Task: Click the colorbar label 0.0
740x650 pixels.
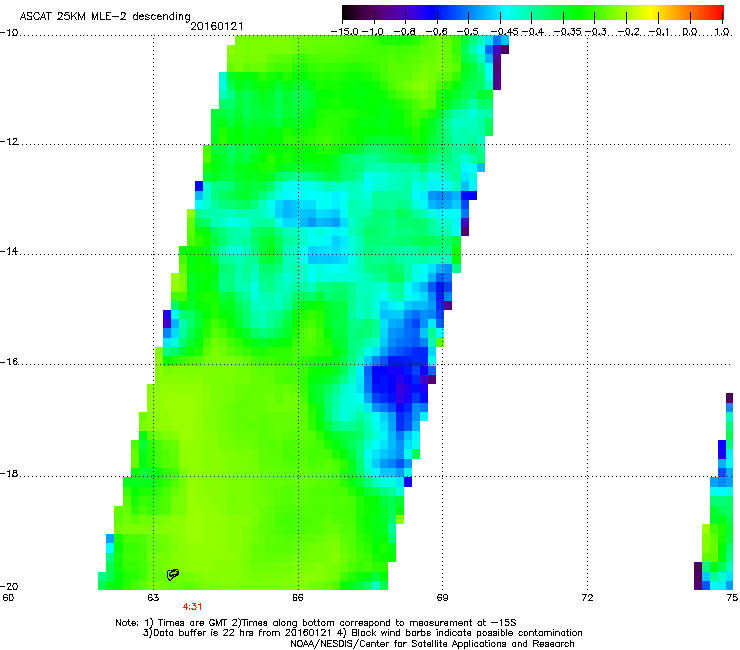Action: pos(690,32)
